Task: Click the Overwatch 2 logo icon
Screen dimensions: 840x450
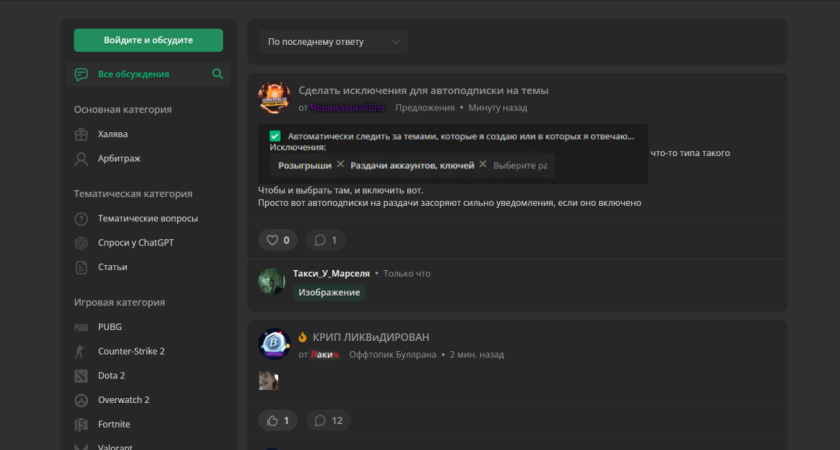Action: coord(81,400)
